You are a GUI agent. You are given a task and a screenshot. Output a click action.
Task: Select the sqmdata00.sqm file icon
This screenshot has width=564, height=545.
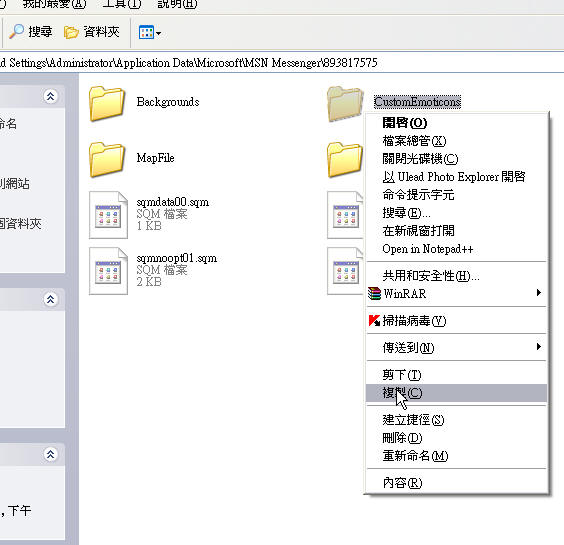tap(108, 215)
